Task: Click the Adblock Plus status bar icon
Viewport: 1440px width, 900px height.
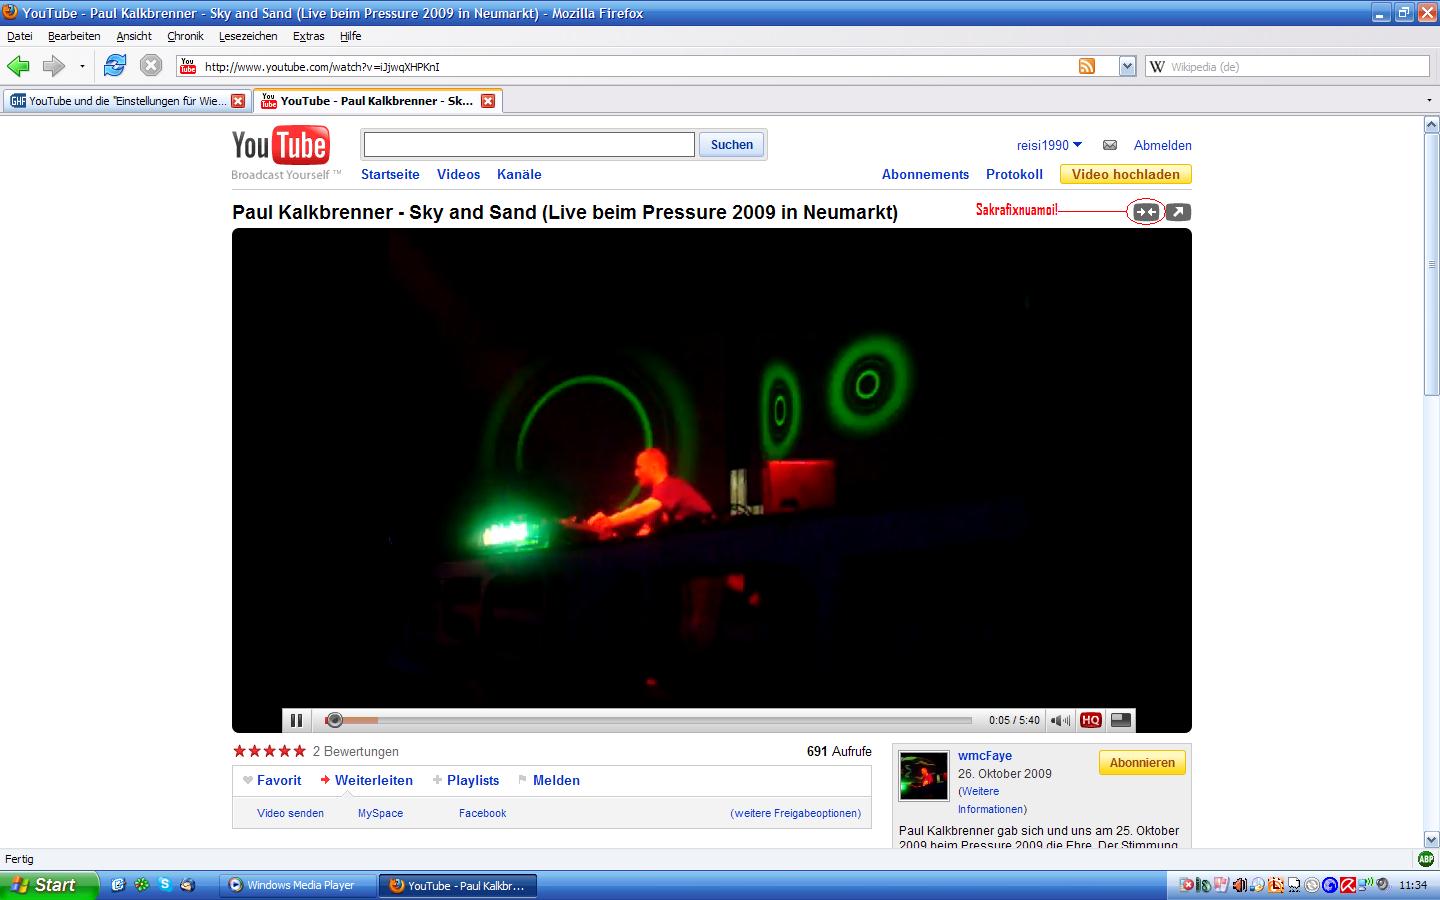Action: [1426, 859]
